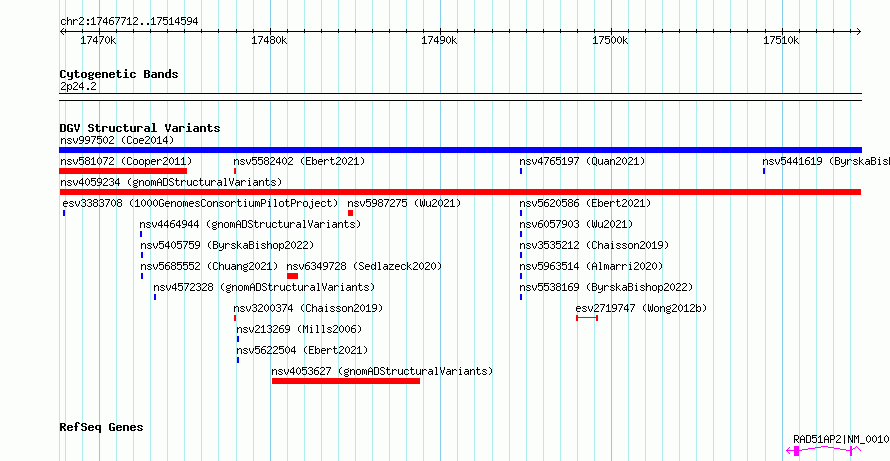The width and height of the screenshot is (890, 461).
Task: Select the RAD51AP2 magenta gene glyph
Action: point(824,451)
